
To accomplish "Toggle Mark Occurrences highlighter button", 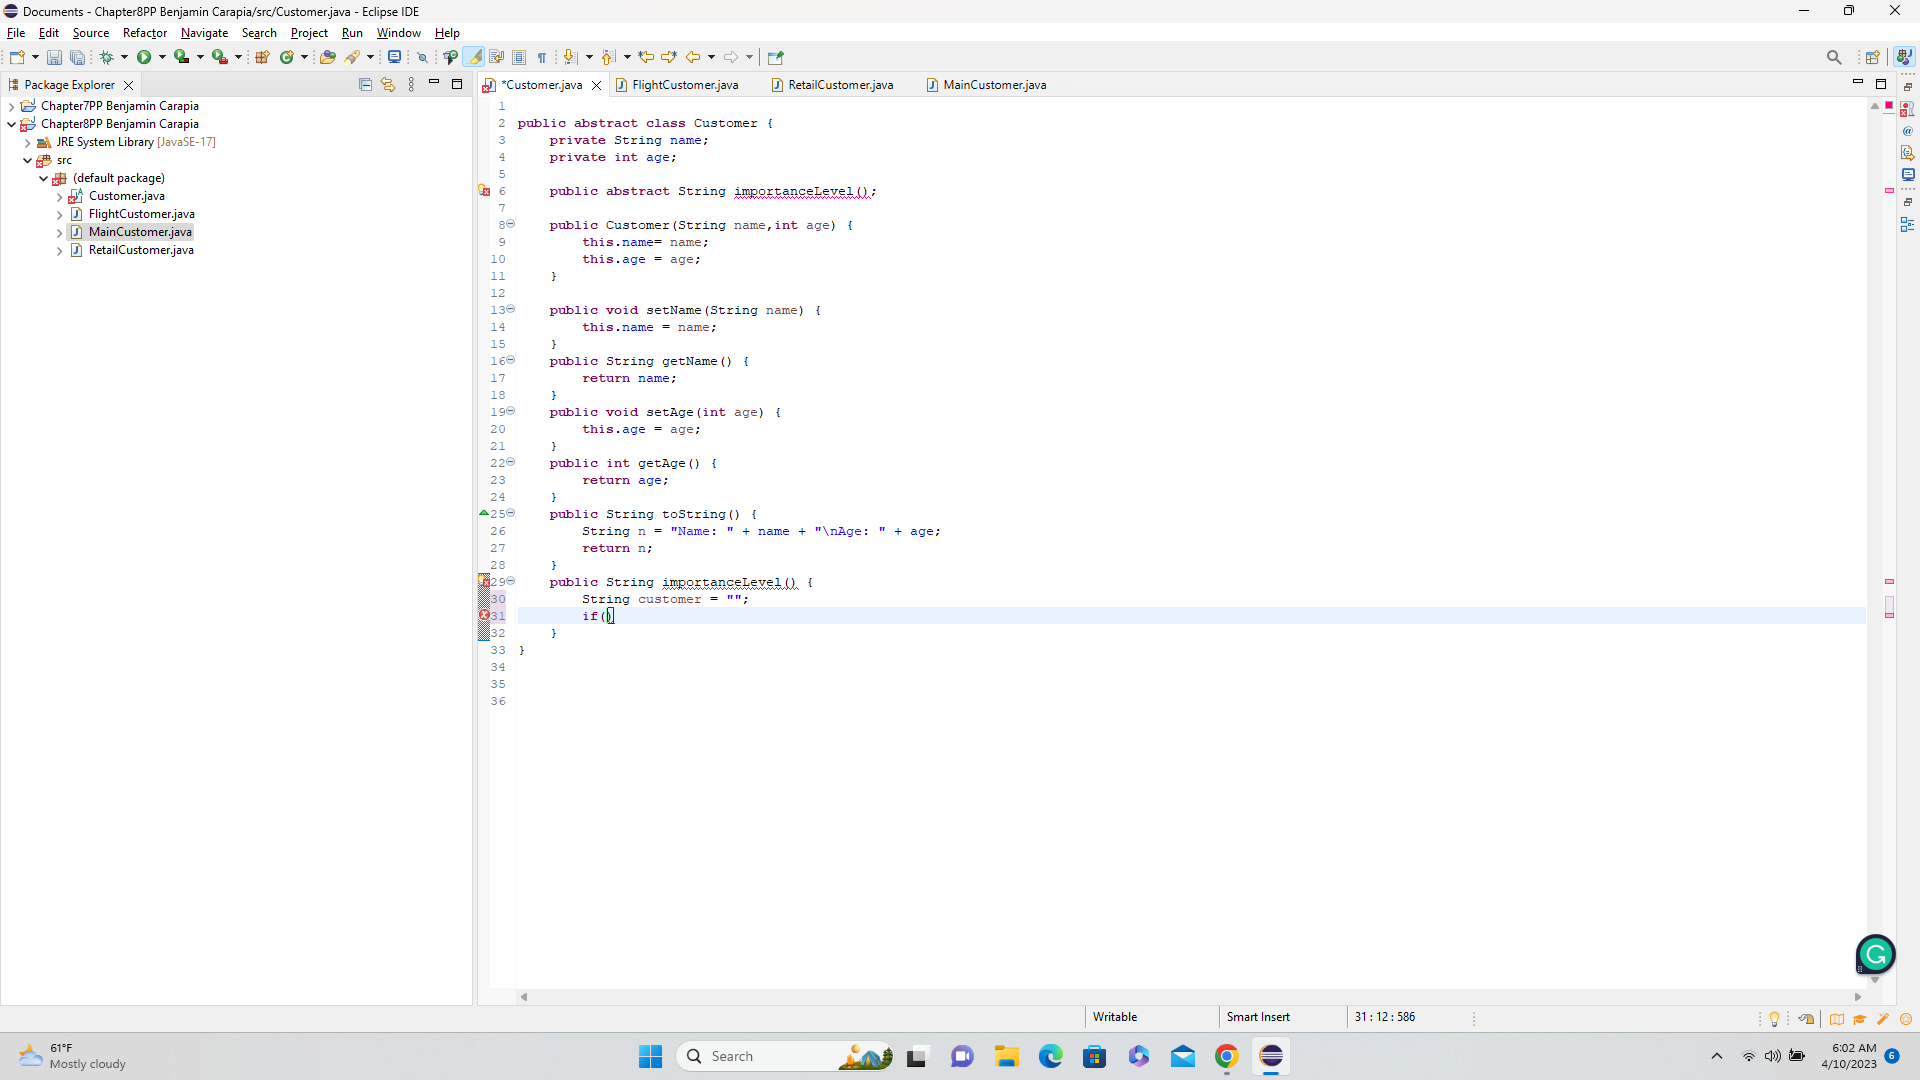I will point(474,57).
